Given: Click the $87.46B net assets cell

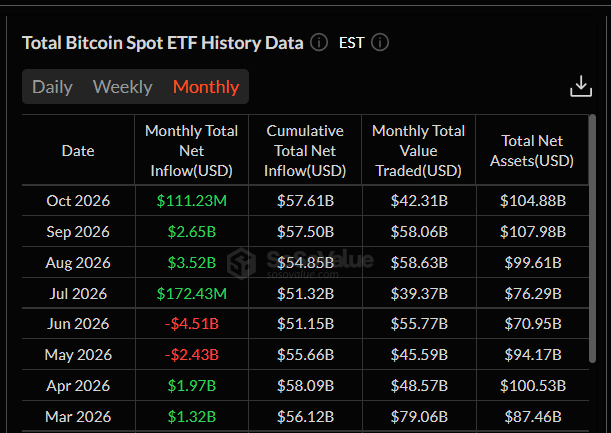Looking at the screenshot, I should pos(532,416).
